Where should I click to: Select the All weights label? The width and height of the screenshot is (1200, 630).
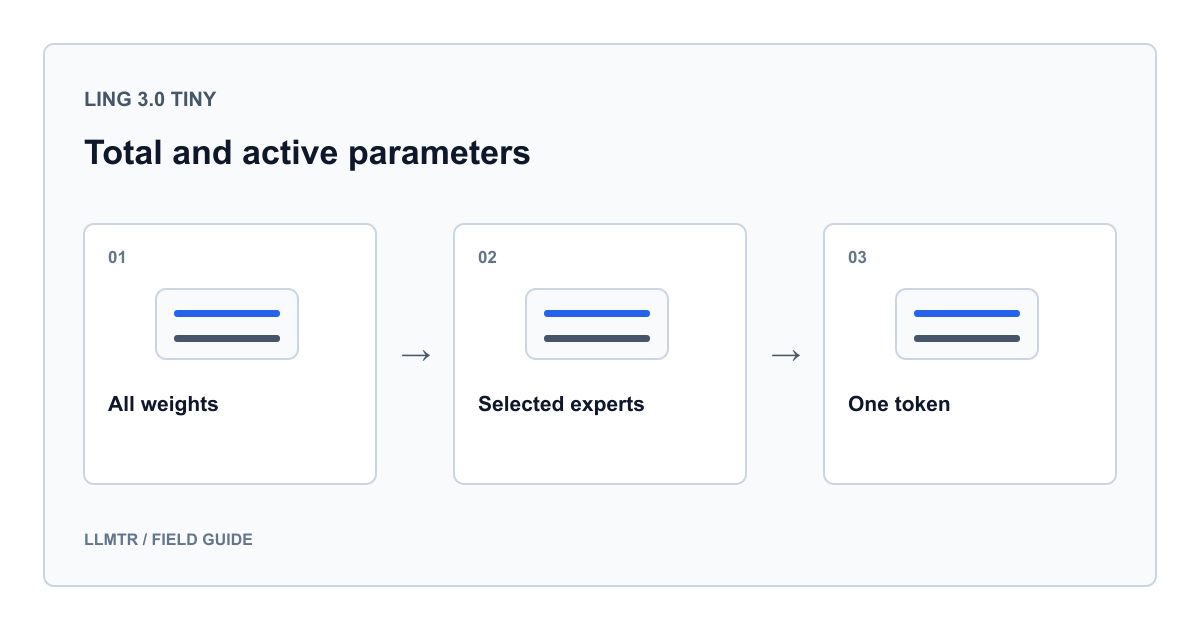pos(163,405)
